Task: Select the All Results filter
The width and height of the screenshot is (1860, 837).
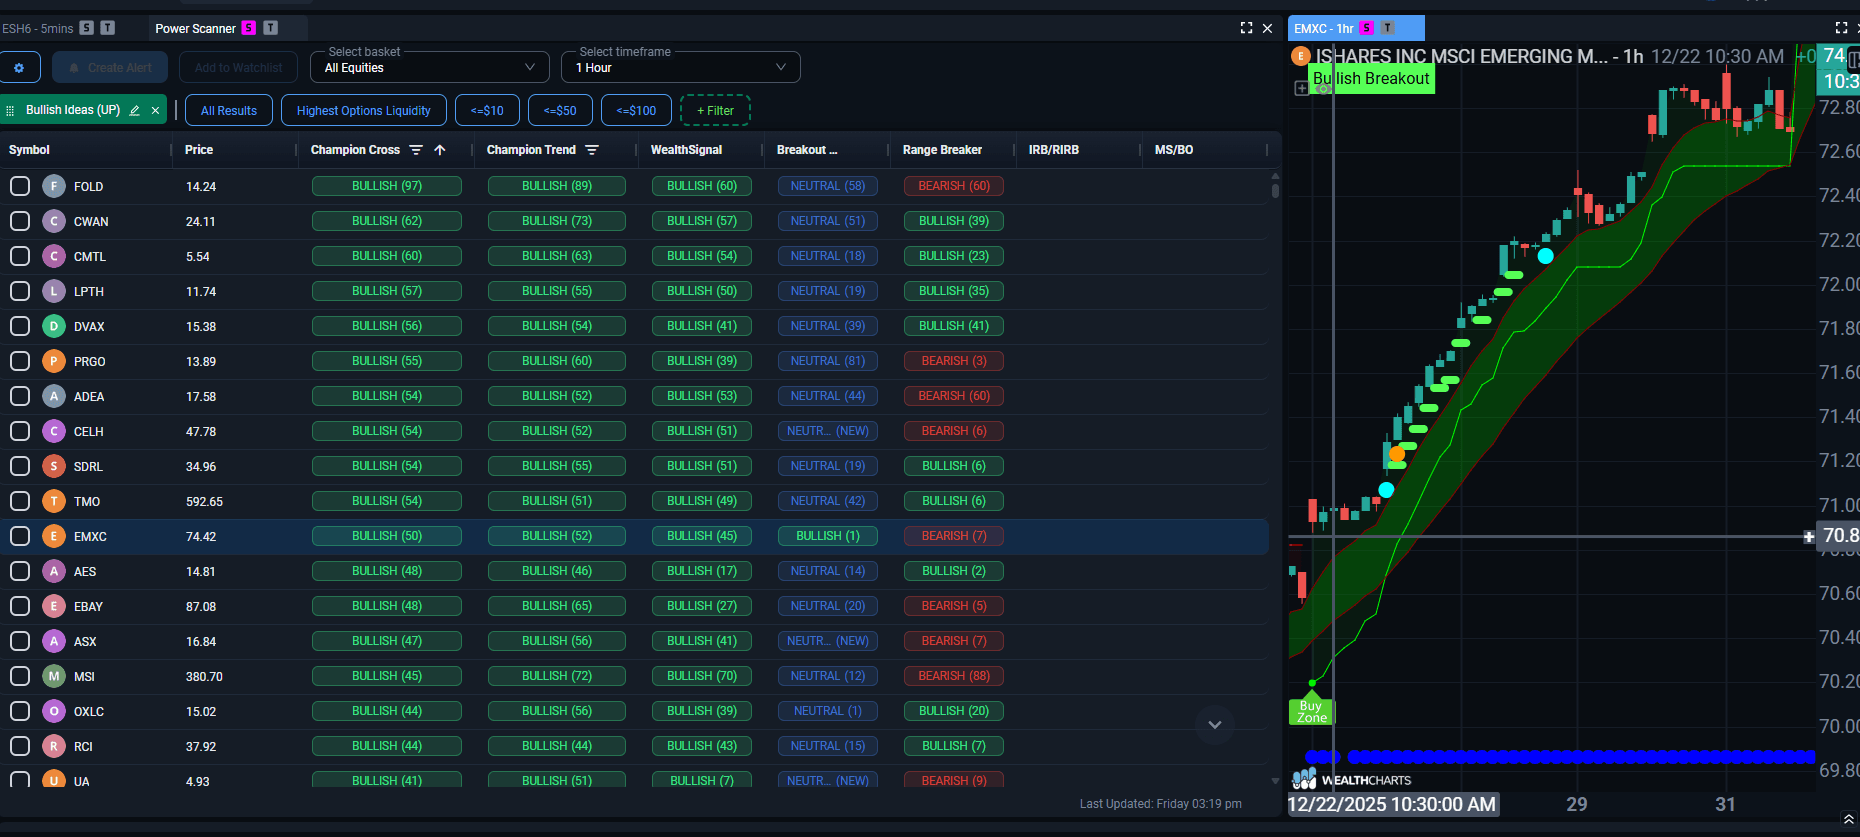Action: pos(229,110)
